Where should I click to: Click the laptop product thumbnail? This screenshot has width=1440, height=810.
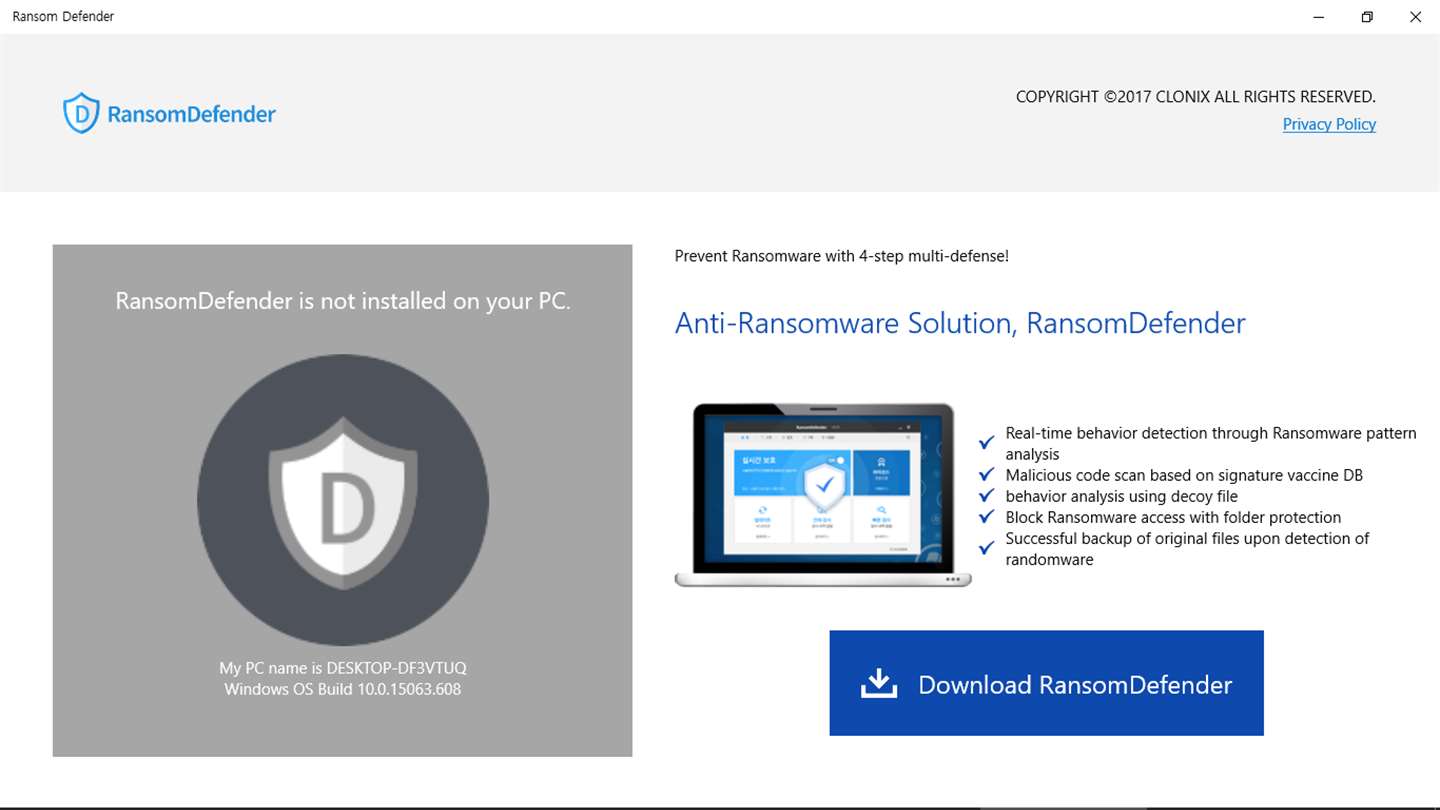click(x=823, y=494)
